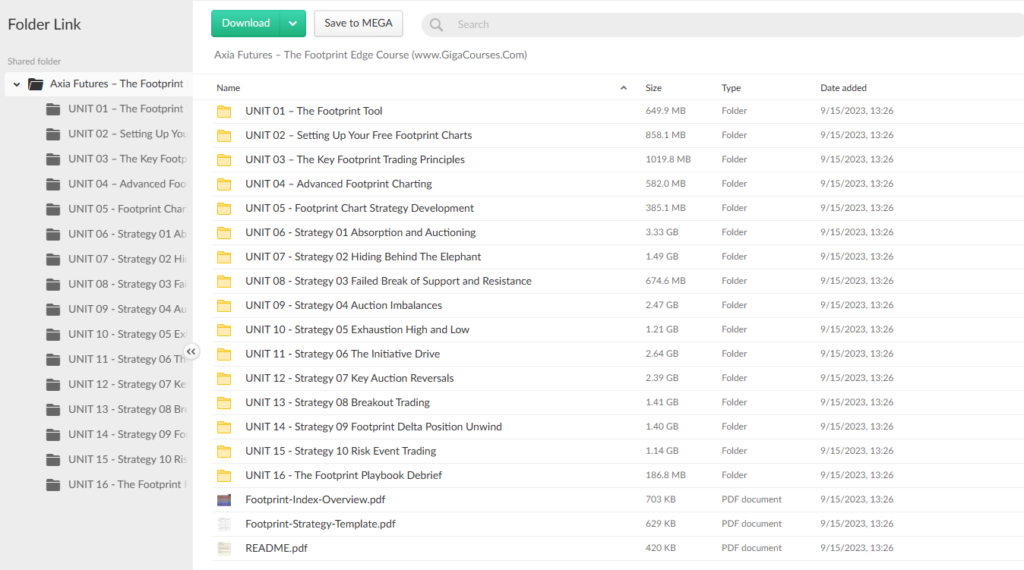The image size is (1024, 570).
Task: Click folder icon of UNIT 11 row
Action: (224, 355)
